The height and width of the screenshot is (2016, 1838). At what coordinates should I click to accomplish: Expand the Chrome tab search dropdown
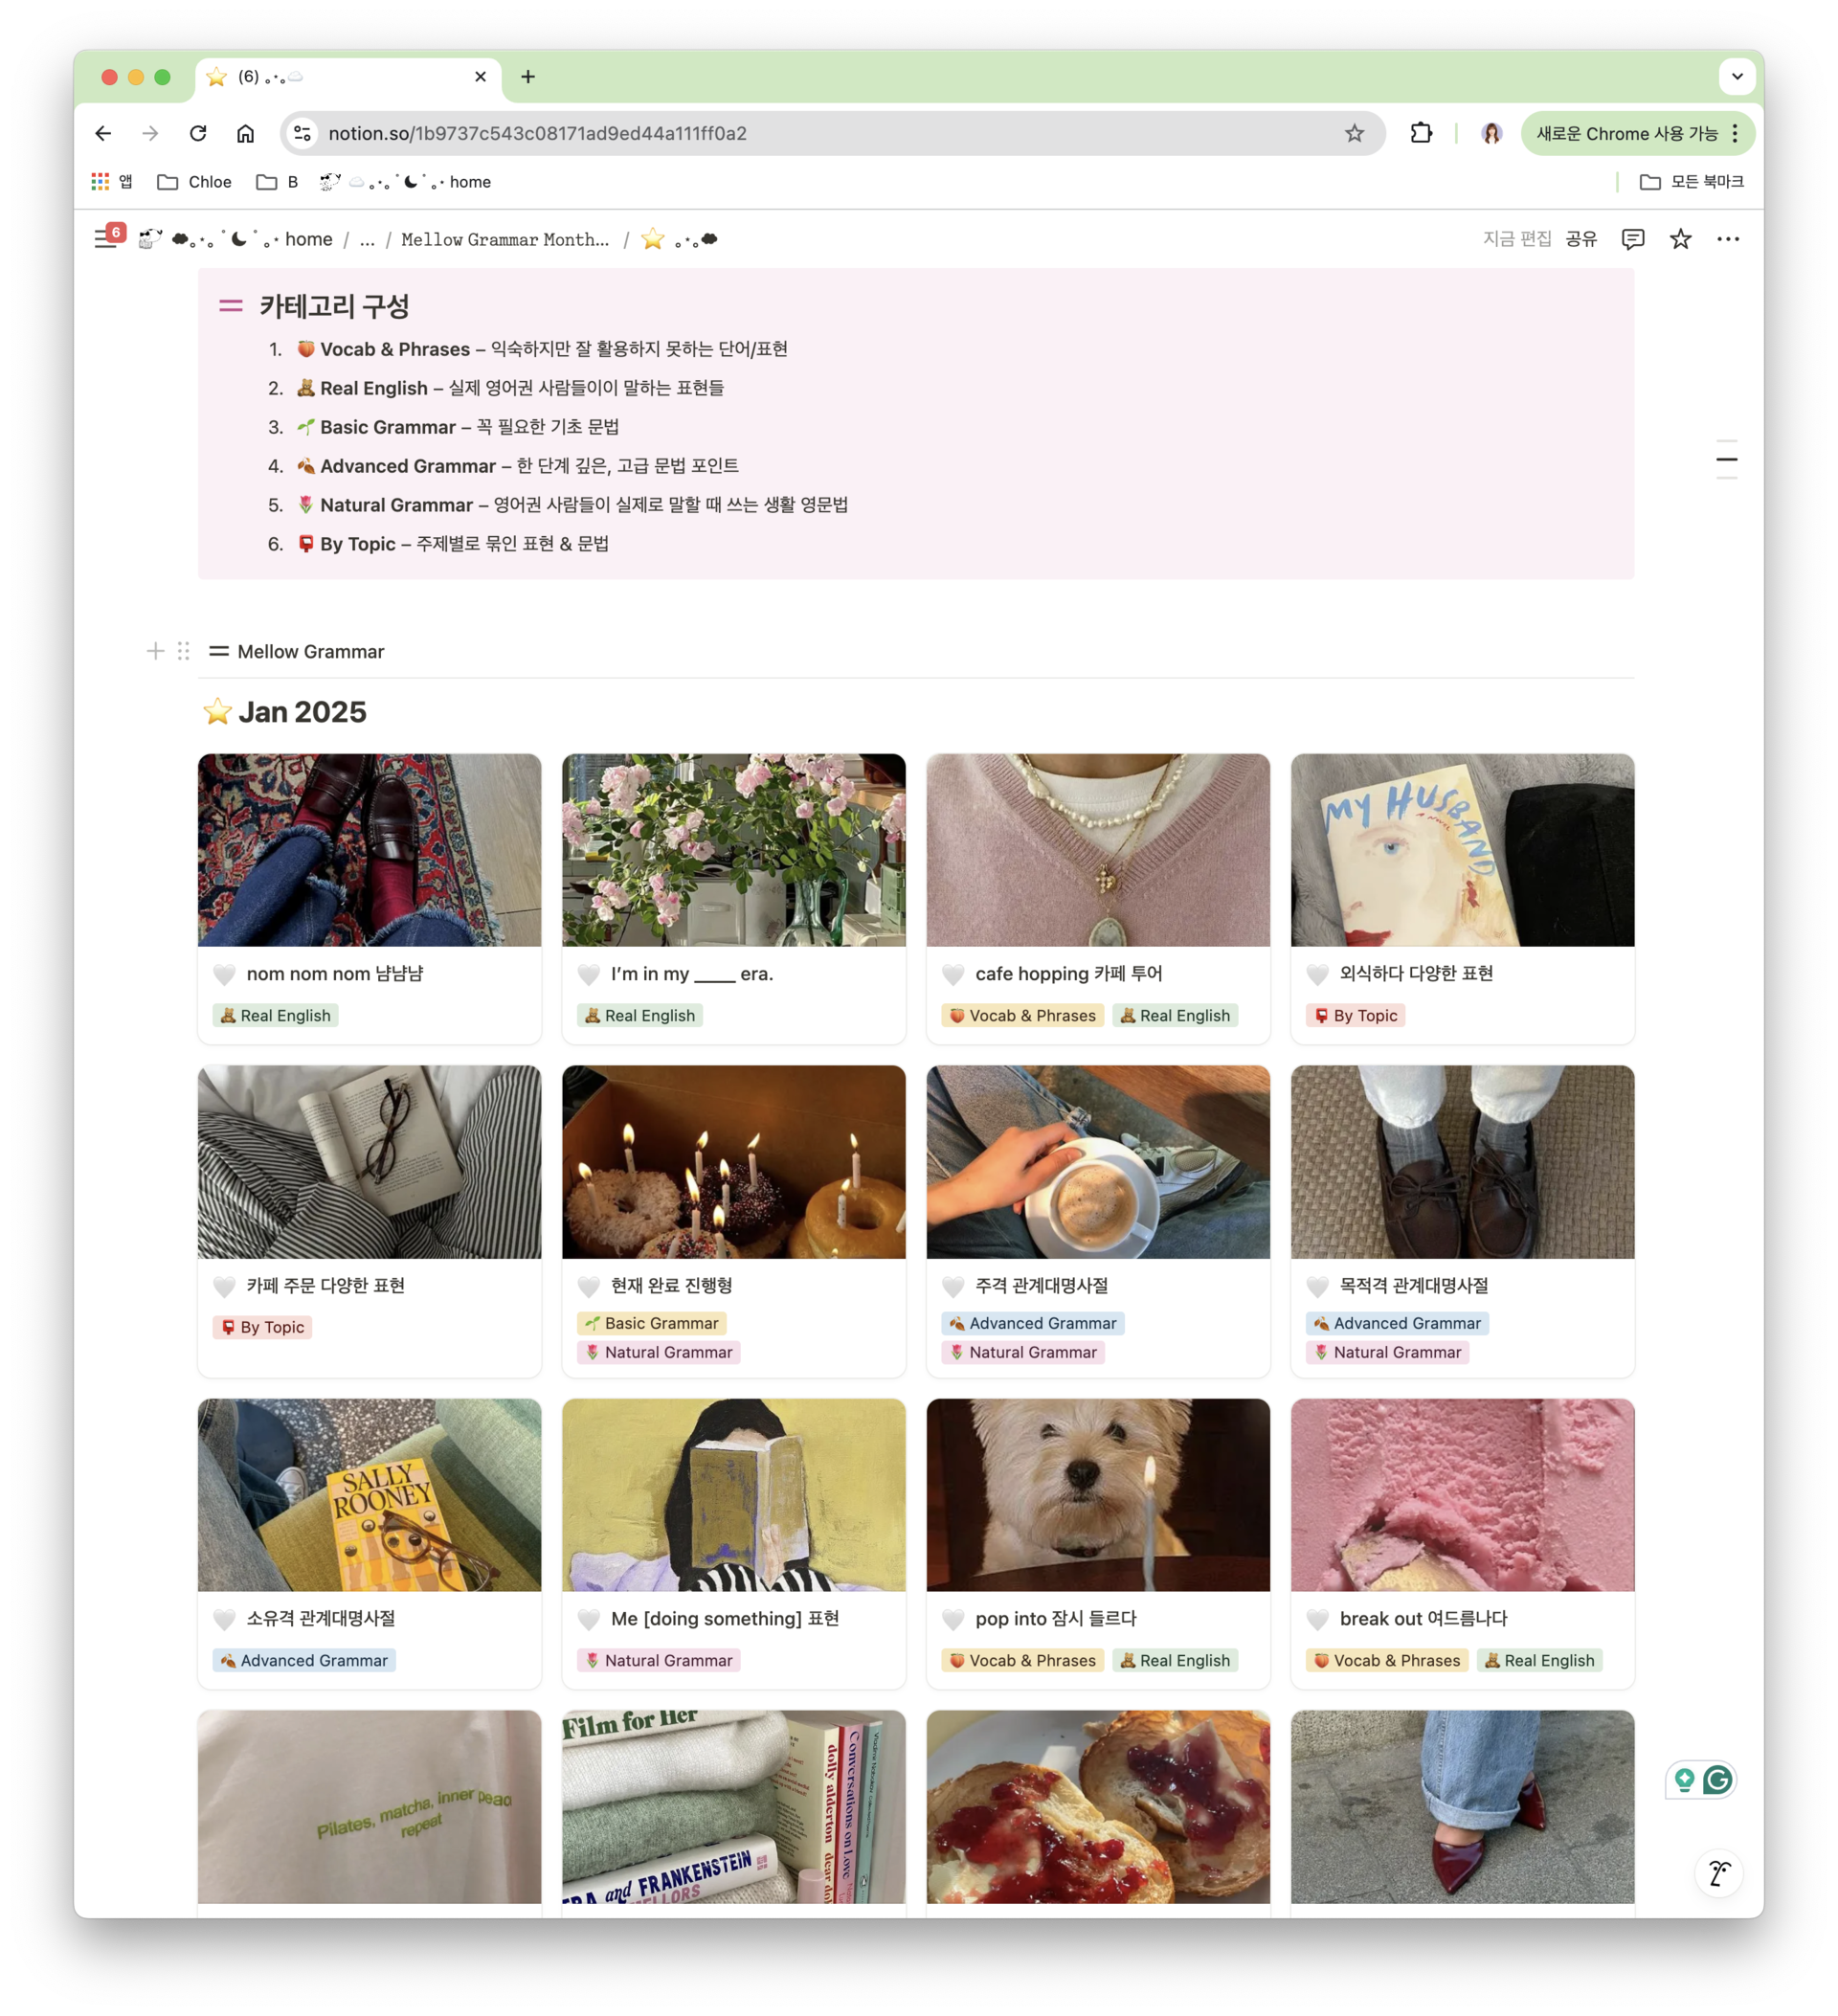1737,76
